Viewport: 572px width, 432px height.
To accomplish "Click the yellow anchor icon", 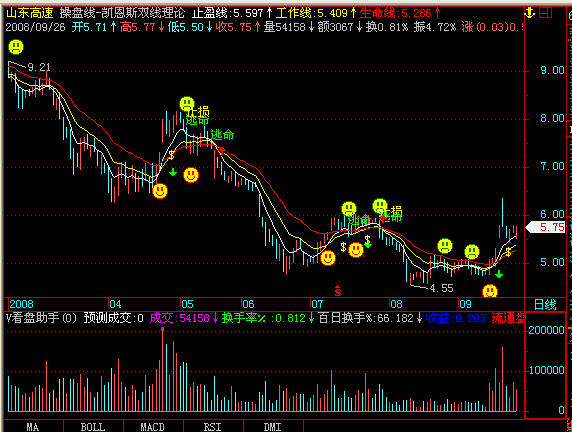I will coord(529,13).
